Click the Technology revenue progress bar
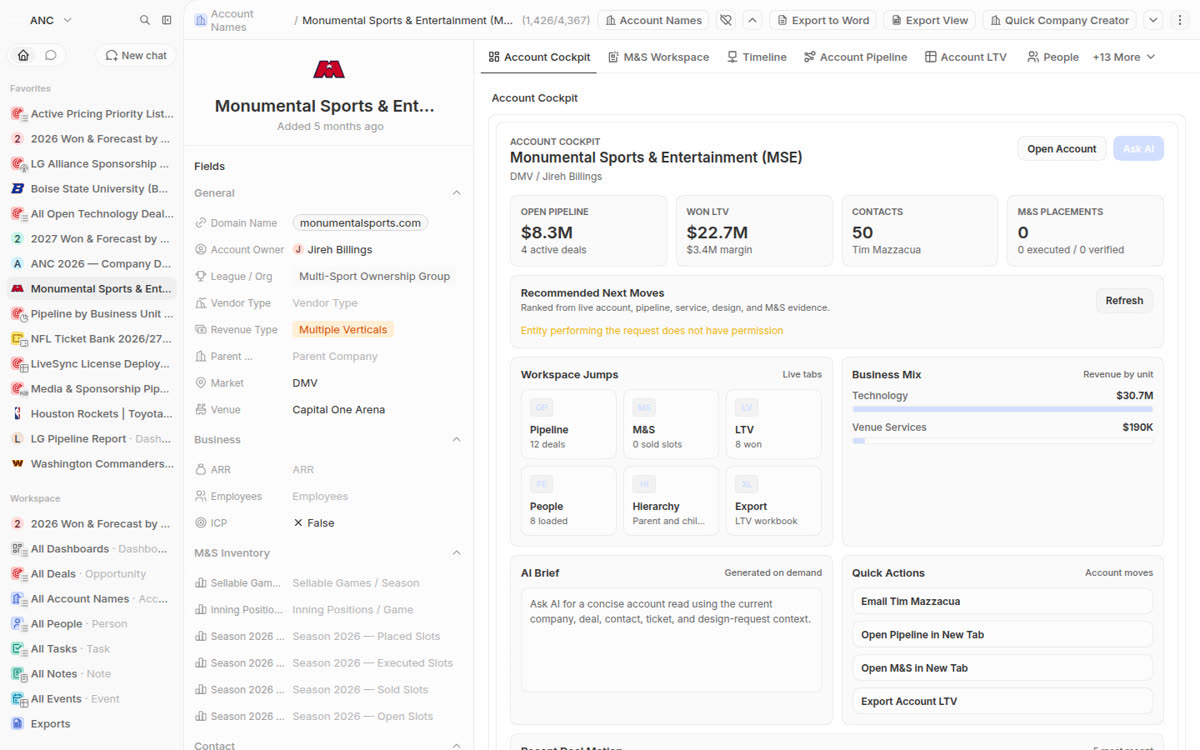Viewport: 1200px width, 750px height. pos(1002,409)
